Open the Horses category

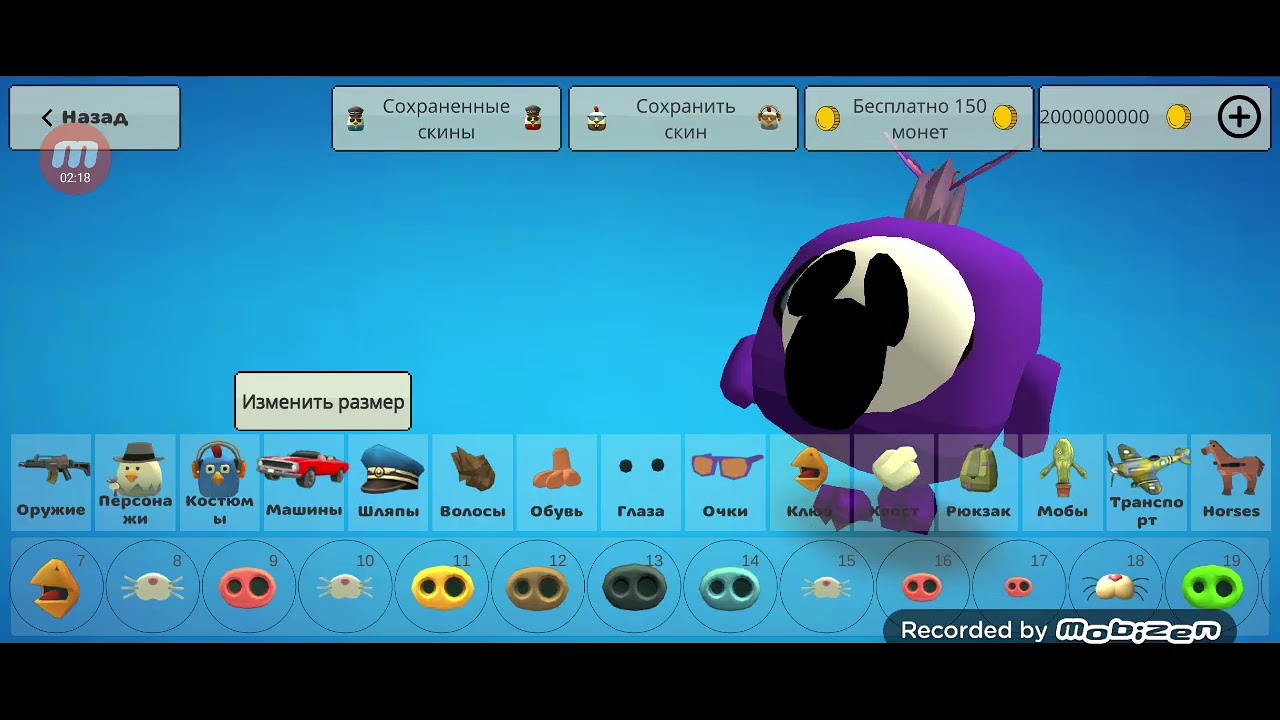1231,482
